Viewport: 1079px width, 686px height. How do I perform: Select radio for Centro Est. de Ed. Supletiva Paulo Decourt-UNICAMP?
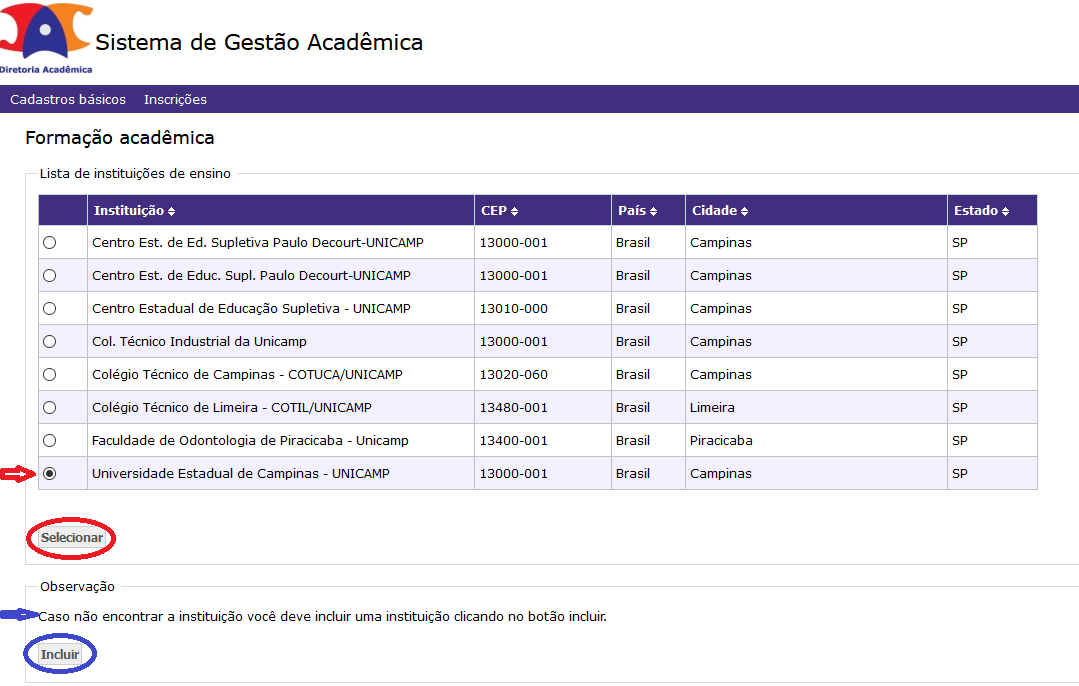click(x=50, y=243)
